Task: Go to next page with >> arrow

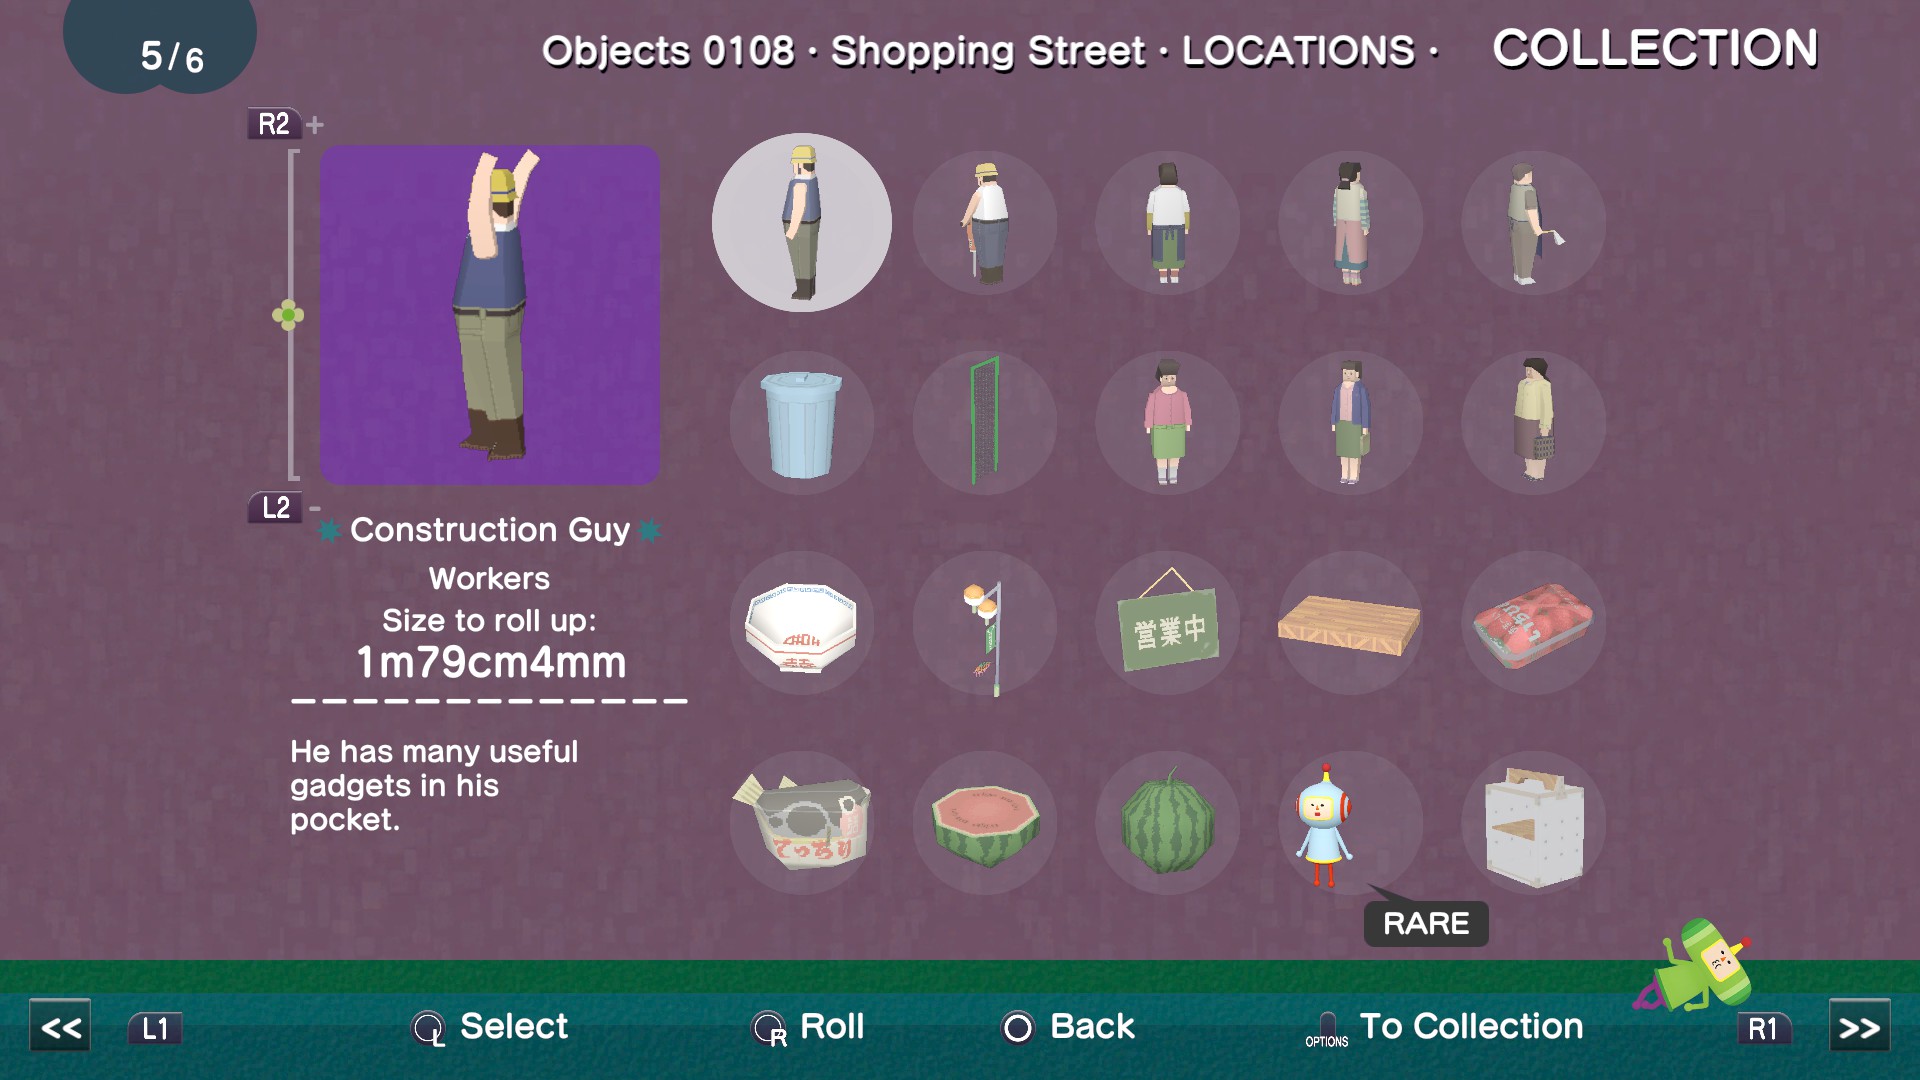Action: tap(1860, 1027)
